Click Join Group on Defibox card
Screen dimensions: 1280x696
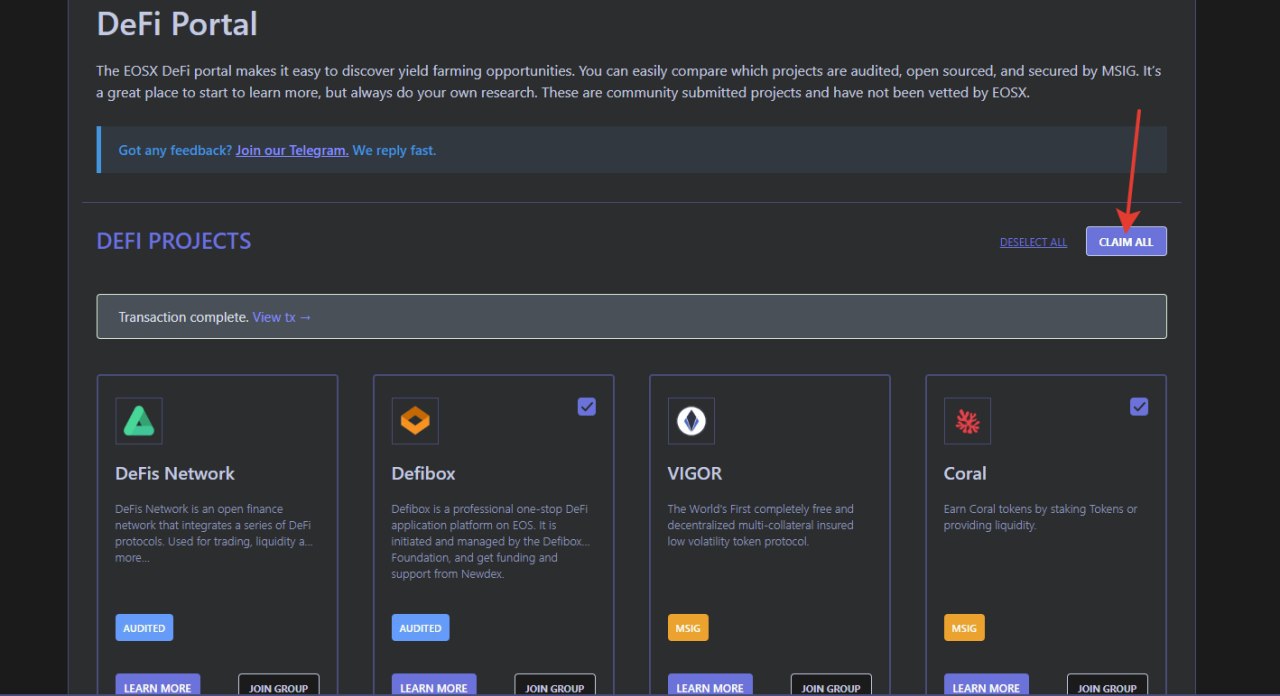pos(555,686)
